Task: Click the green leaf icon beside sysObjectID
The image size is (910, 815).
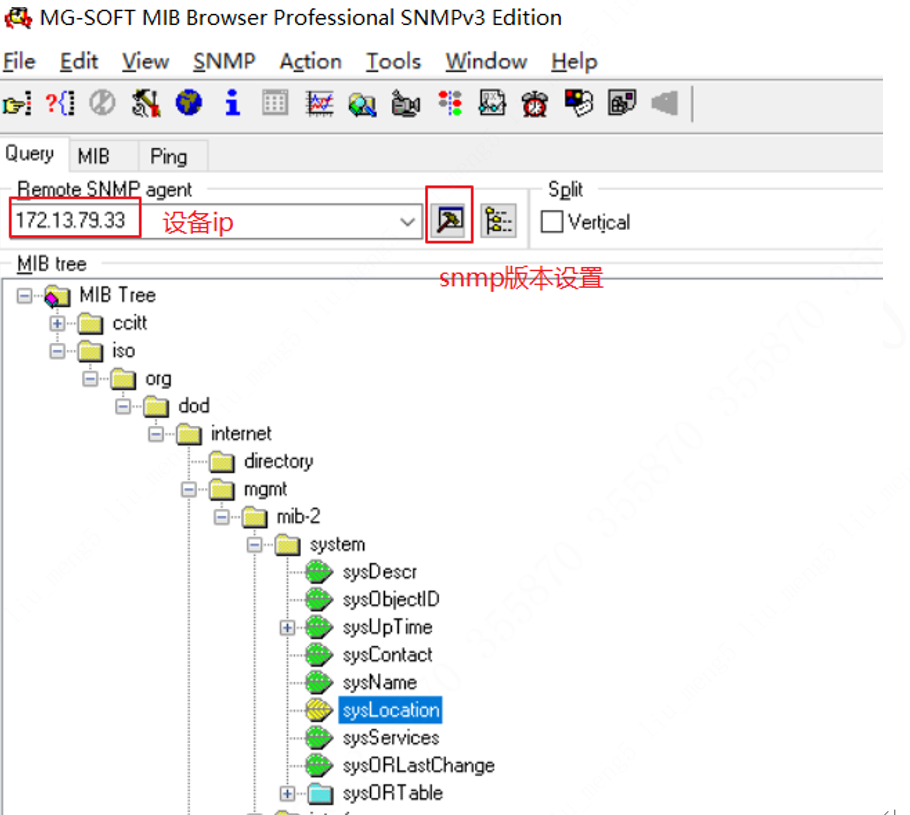Action: (x=319, y=600)
